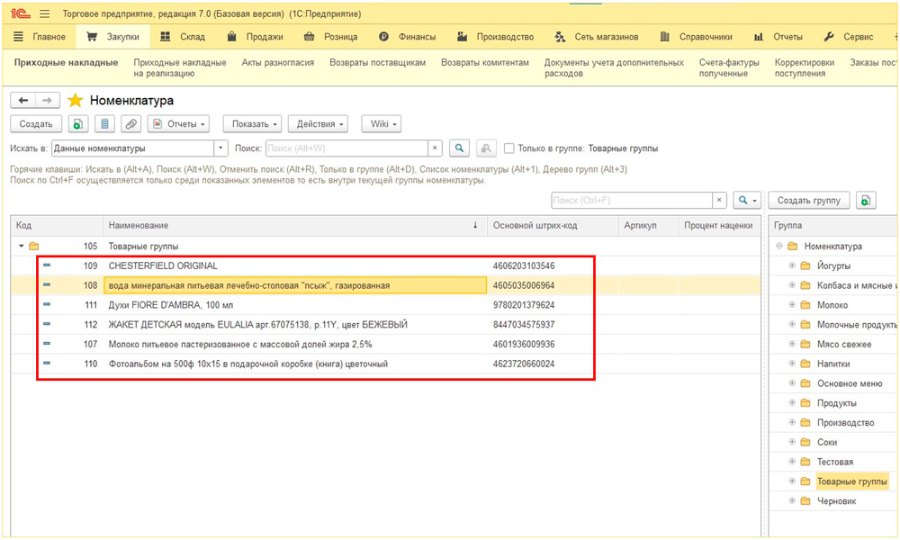Select the Черновик group in tree
900x540 pixels.
tap(836, 501)
